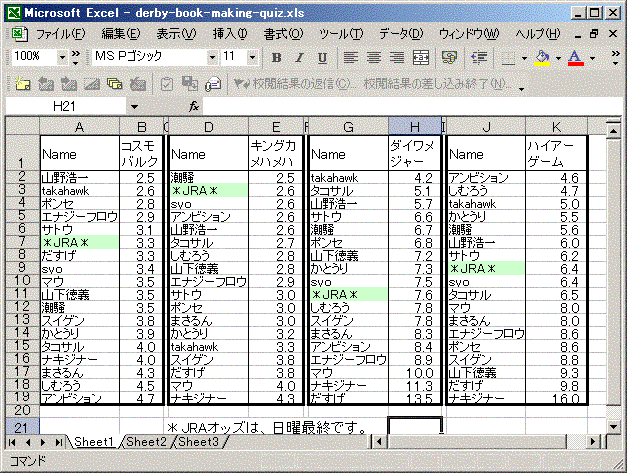The width and height of the screenshot is (627, 473).
Task: Open the 編集(E) menu
Action: 120,34
